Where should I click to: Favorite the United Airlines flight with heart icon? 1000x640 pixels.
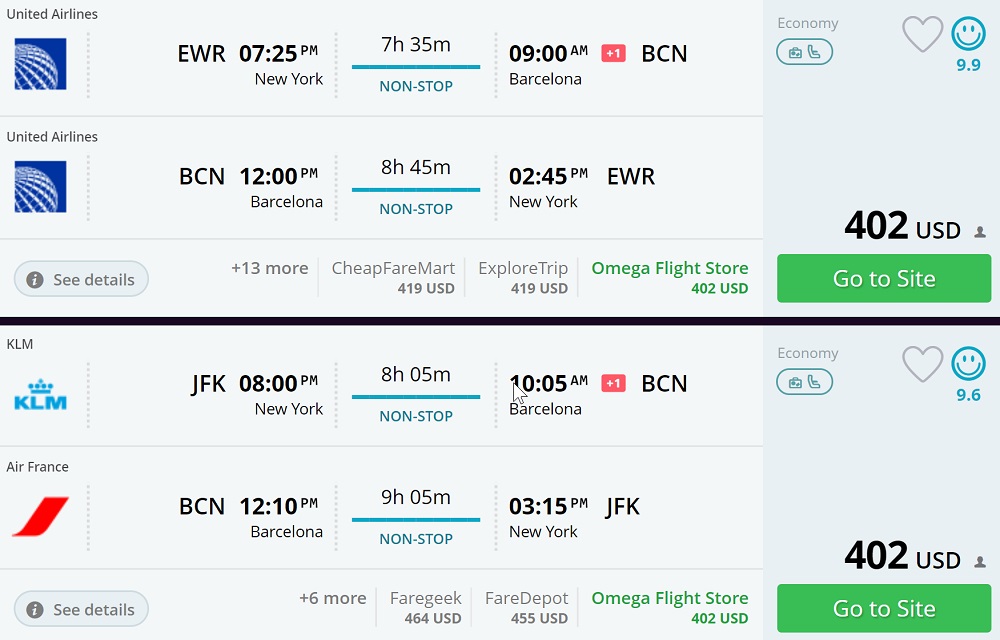pos(922,35)
